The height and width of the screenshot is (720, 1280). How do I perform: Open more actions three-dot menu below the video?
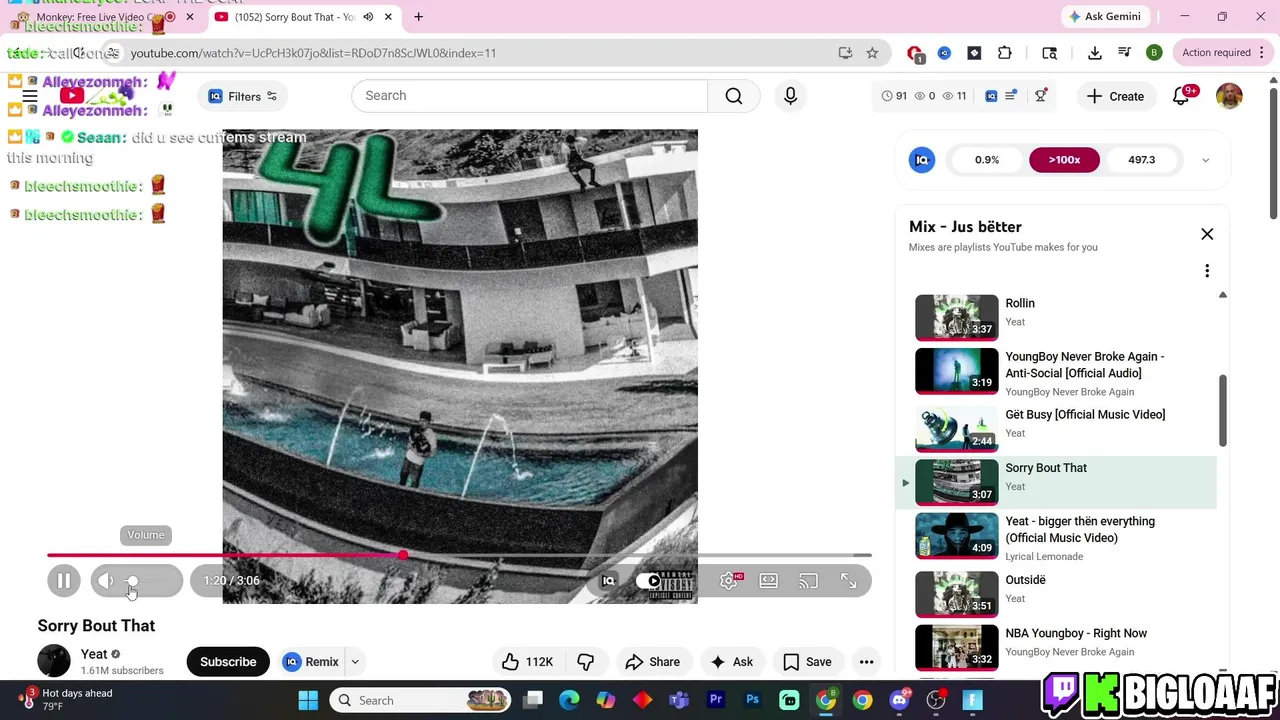[867, 662]
